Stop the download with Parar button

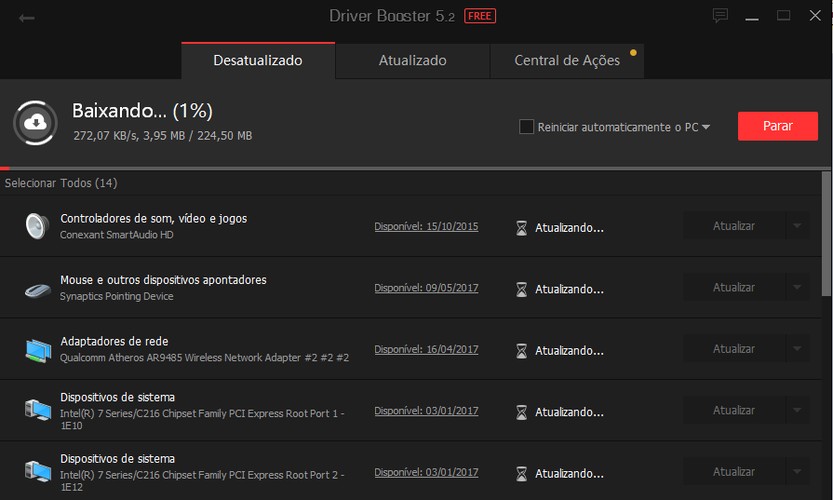pos(778,126)
